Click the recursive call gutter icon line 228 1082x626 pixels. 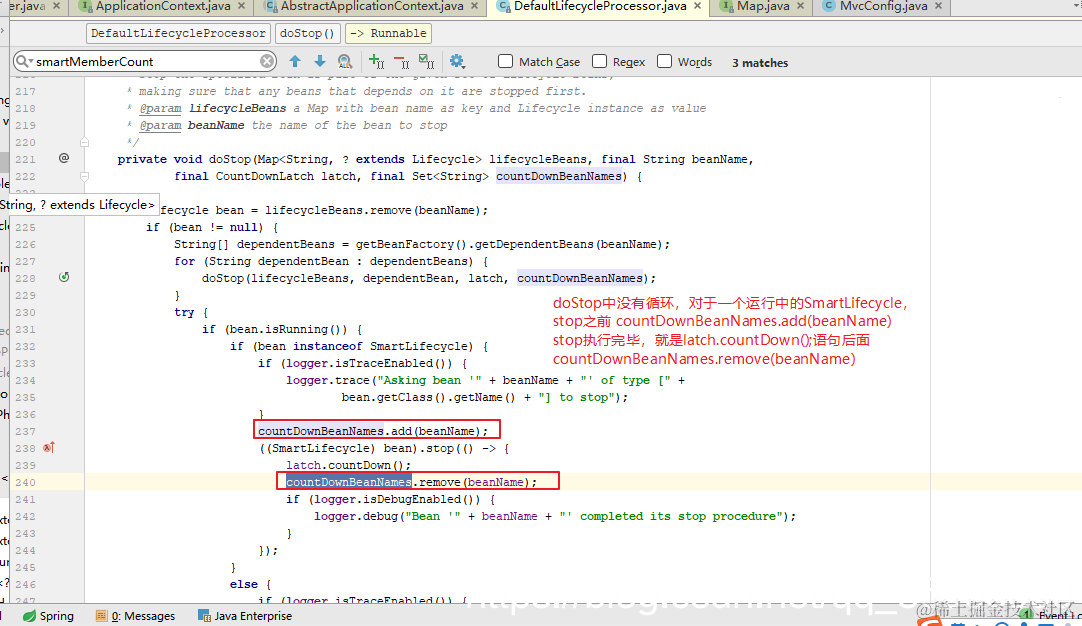click(x=64, y=277)
